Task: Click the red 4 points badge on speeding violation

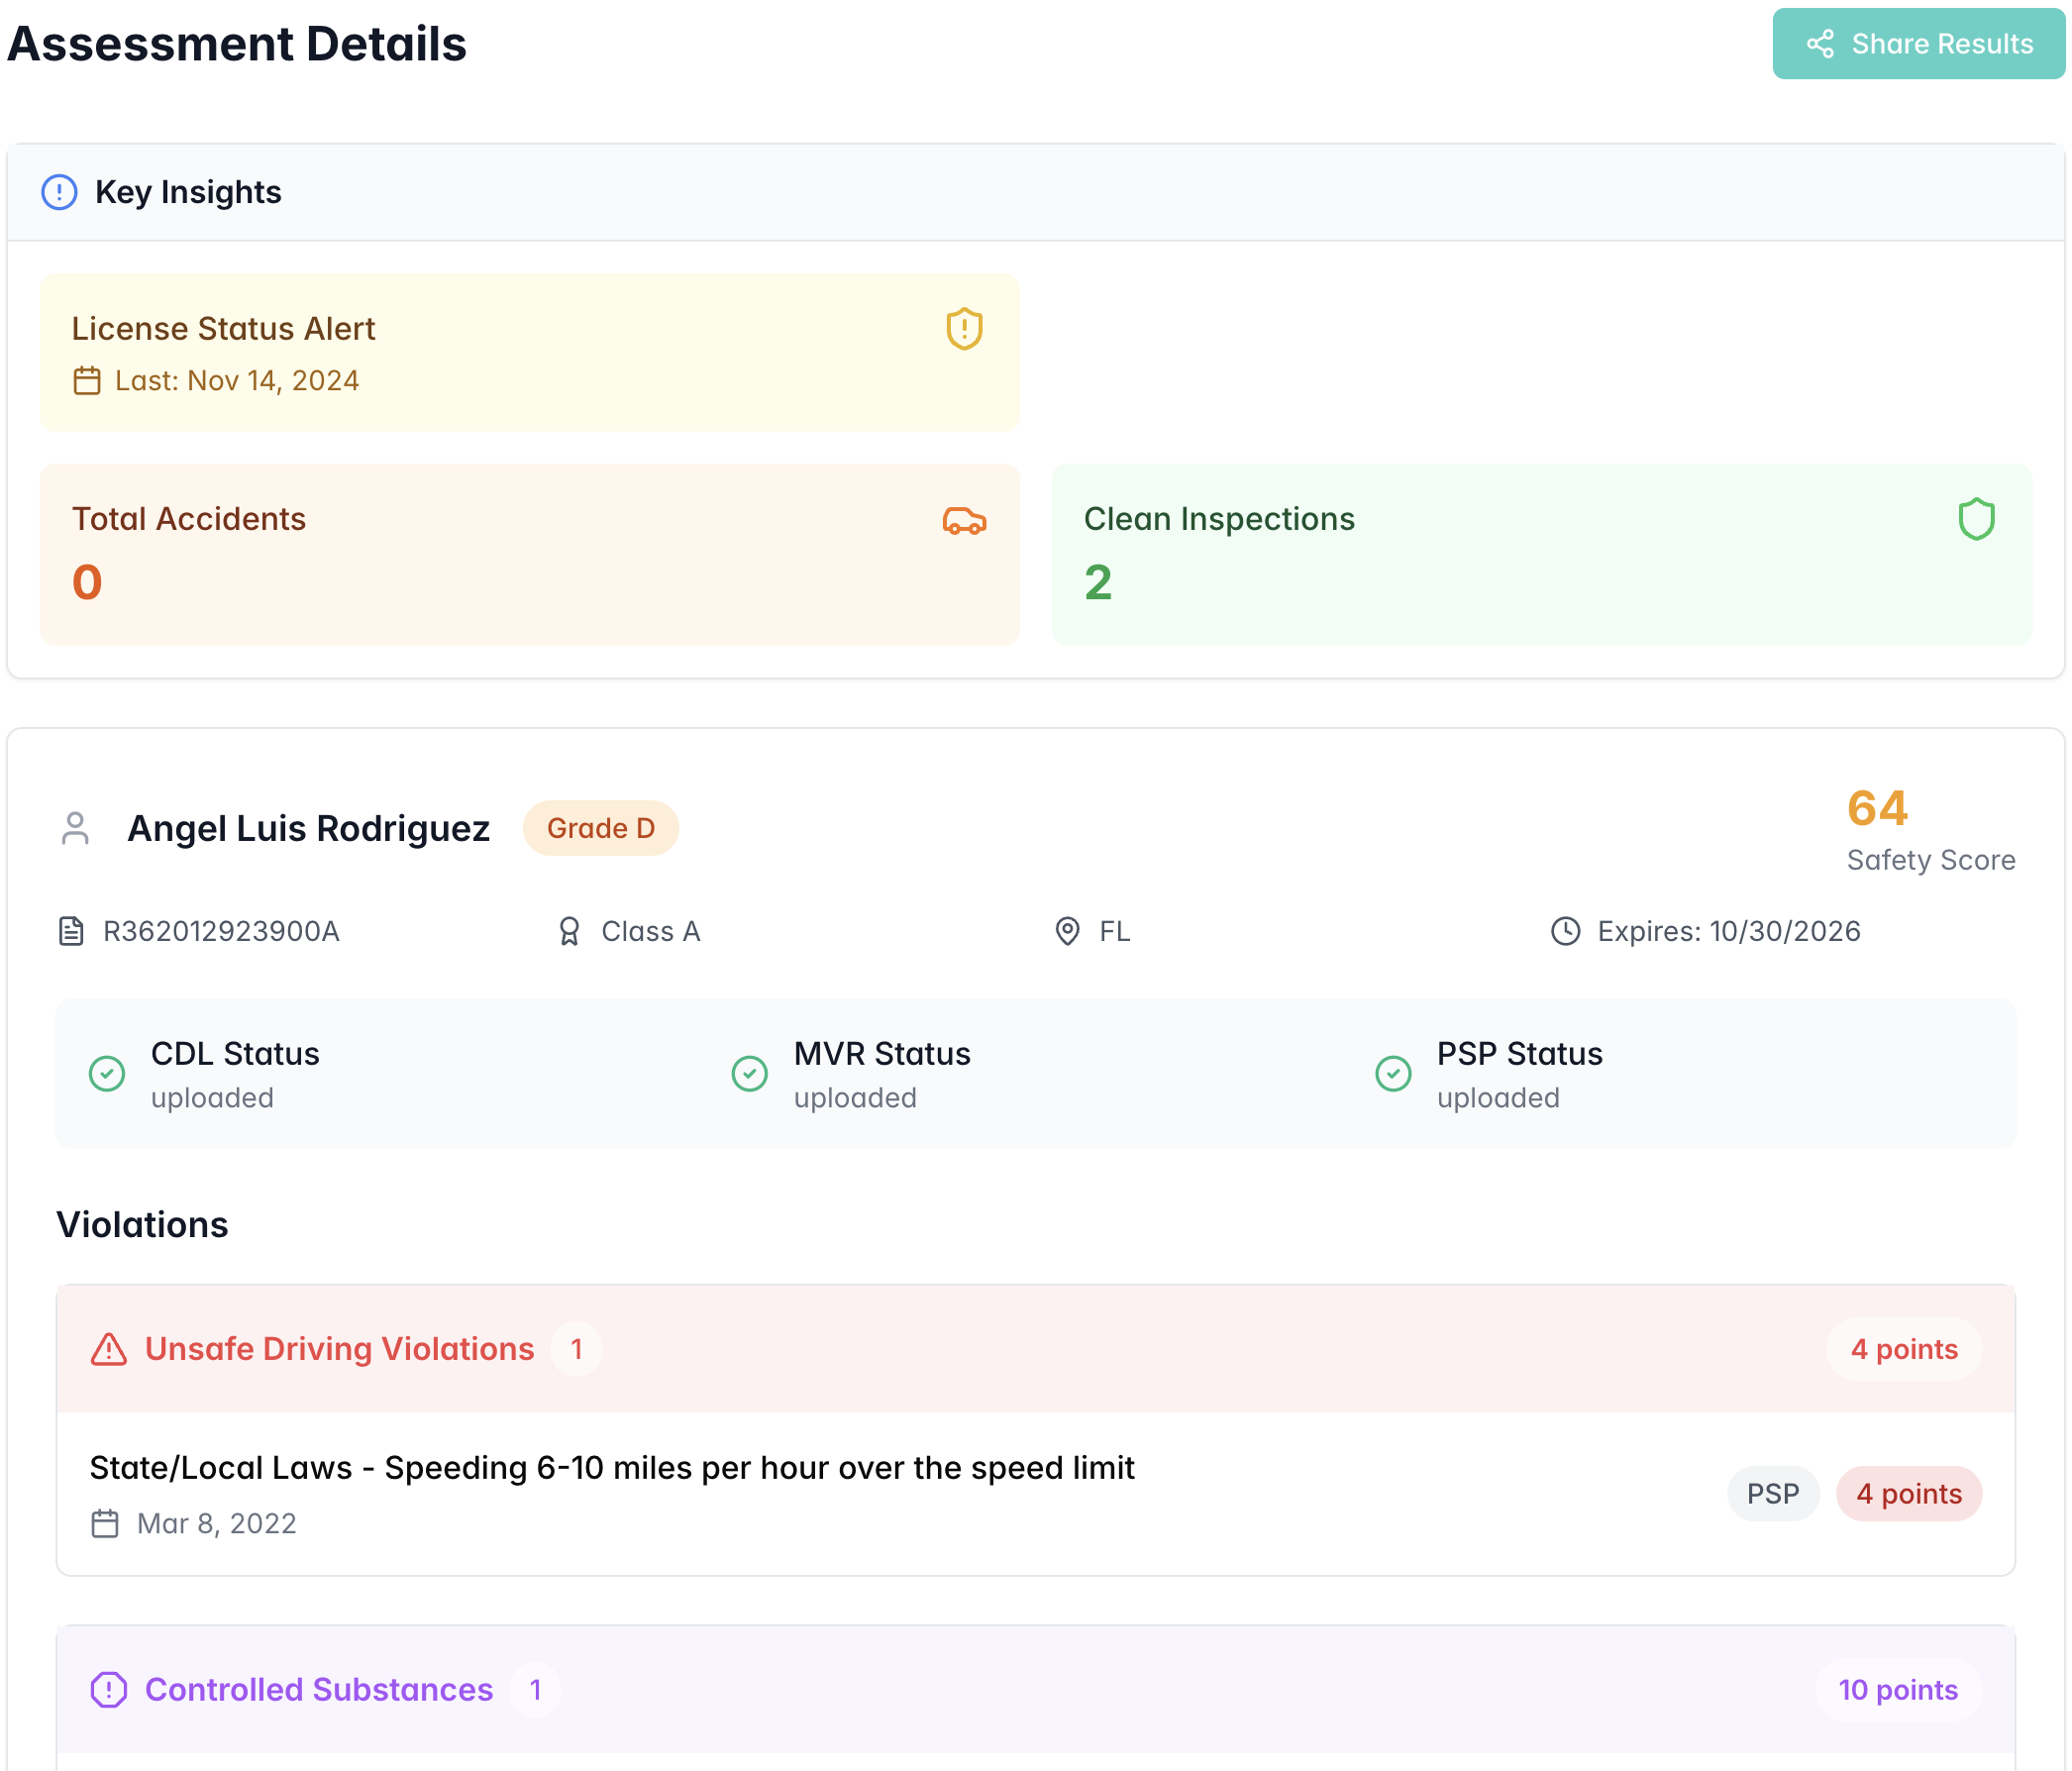Action: 1908,1494
